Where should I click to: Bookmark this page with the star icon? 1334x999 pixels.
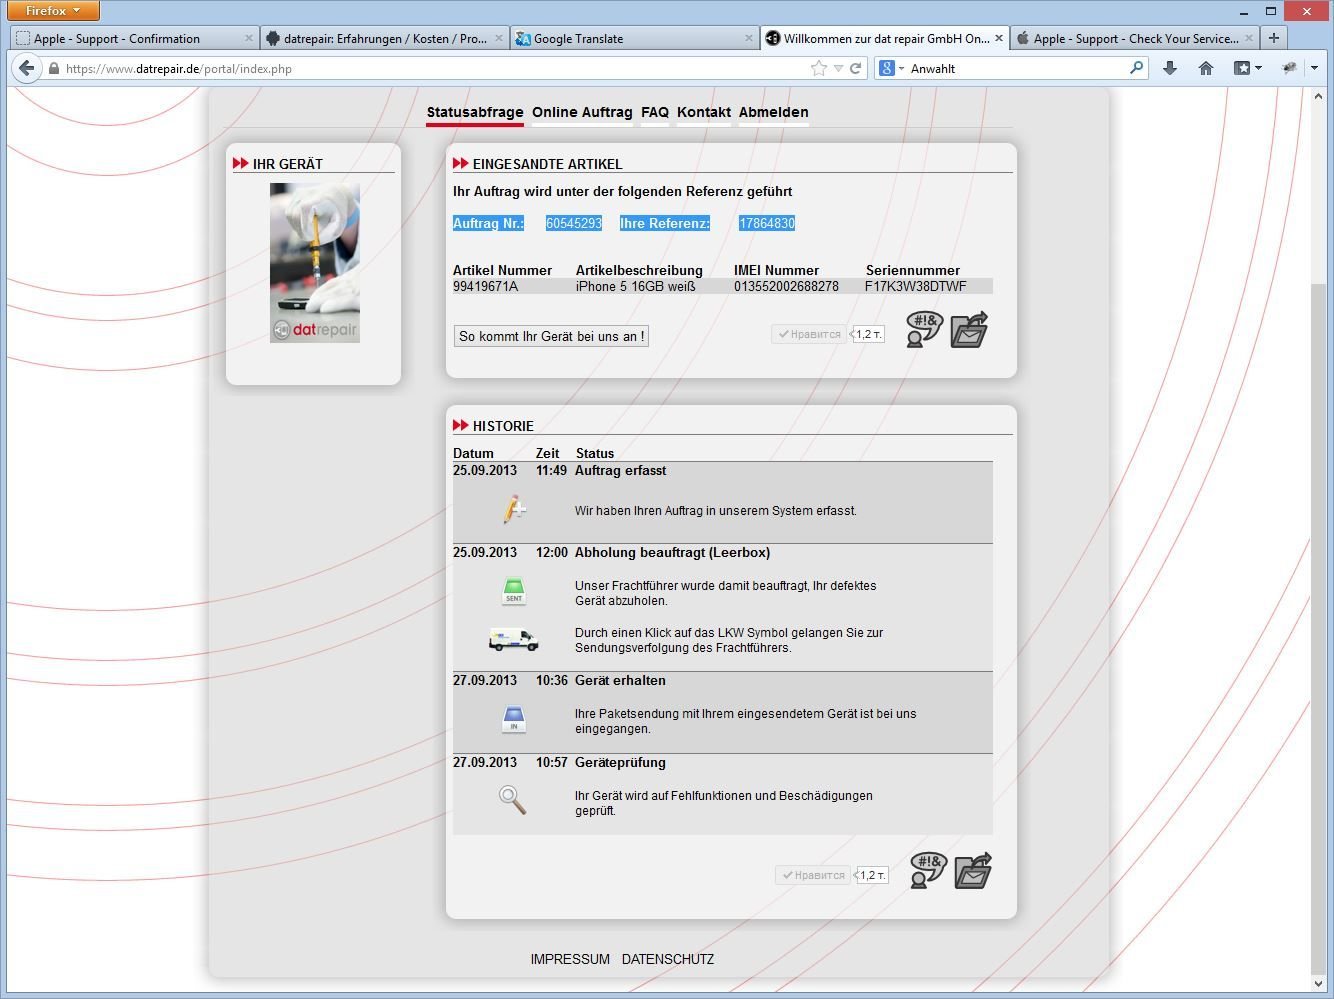[x=819, y=68]
